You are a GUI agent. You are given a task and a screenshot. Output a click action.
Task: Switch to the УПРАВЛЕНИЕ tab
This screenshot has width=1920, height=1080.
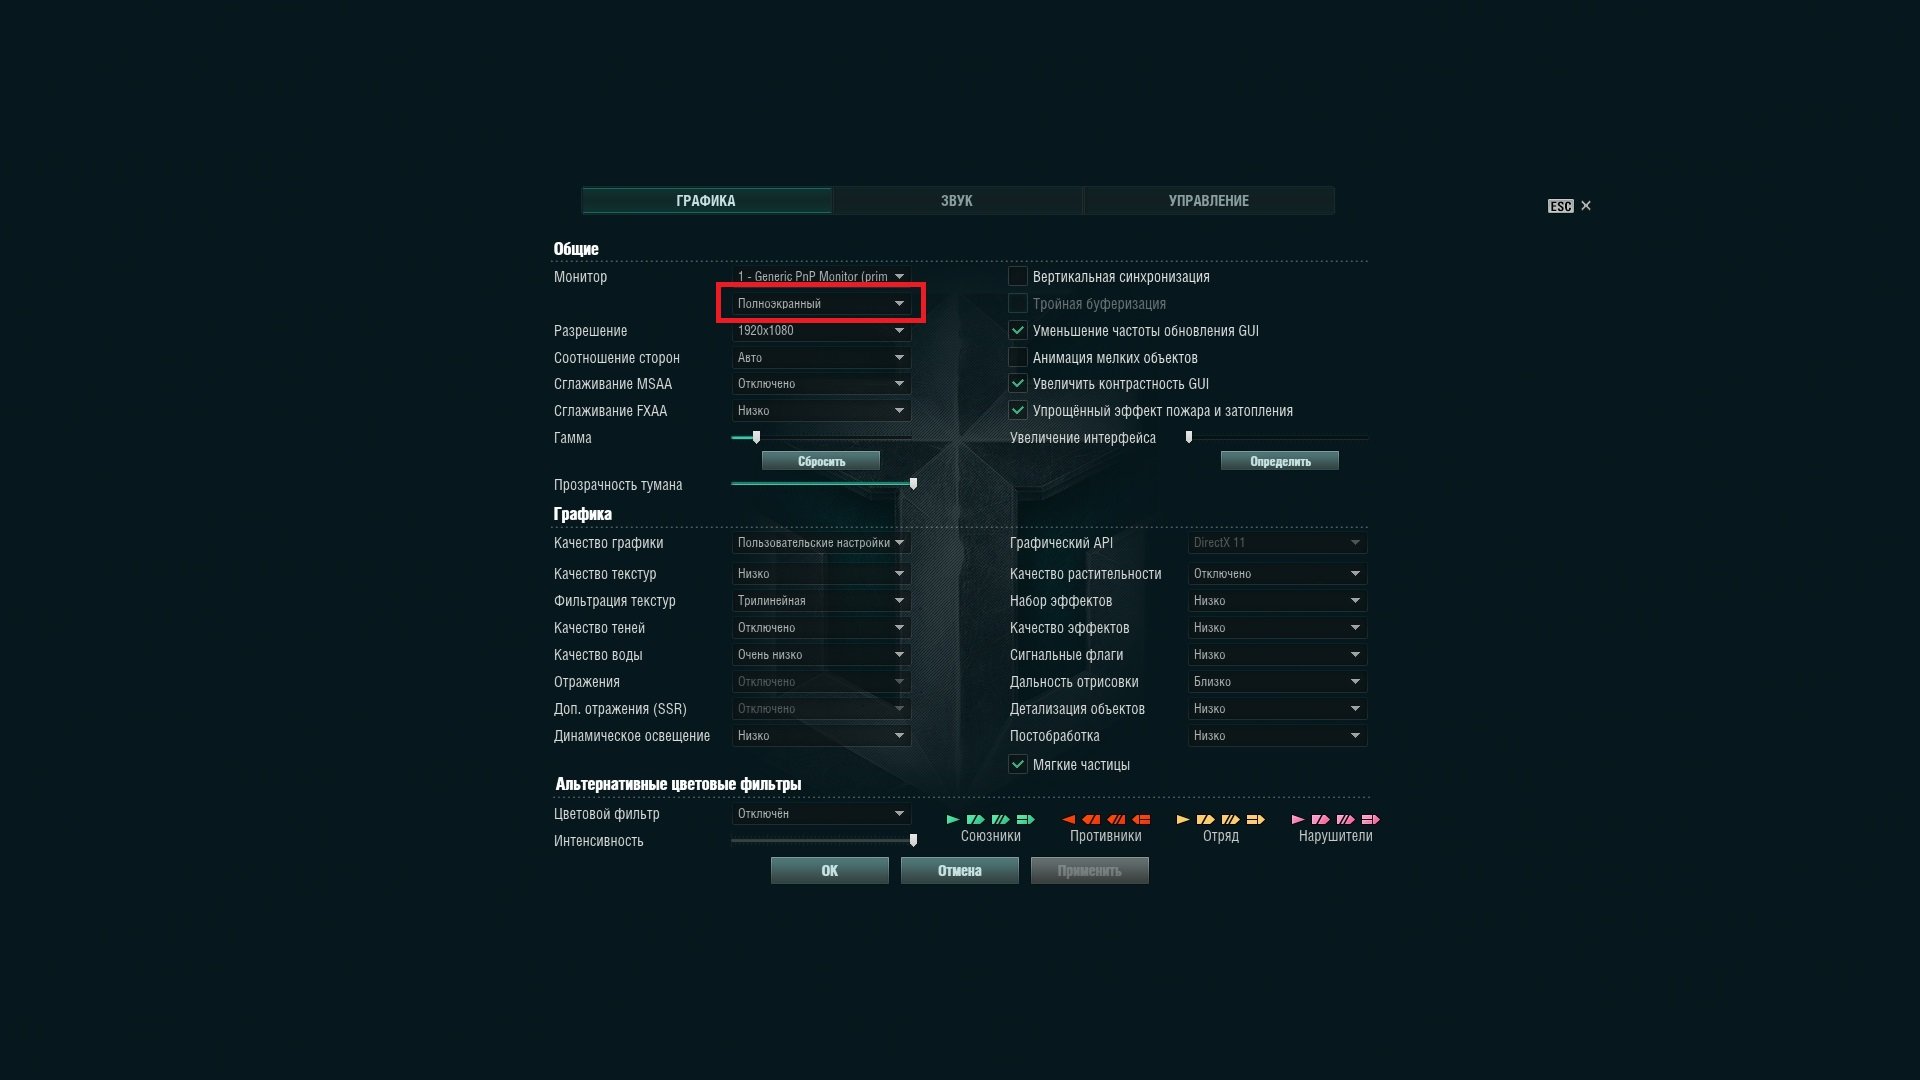point(1208,201)
